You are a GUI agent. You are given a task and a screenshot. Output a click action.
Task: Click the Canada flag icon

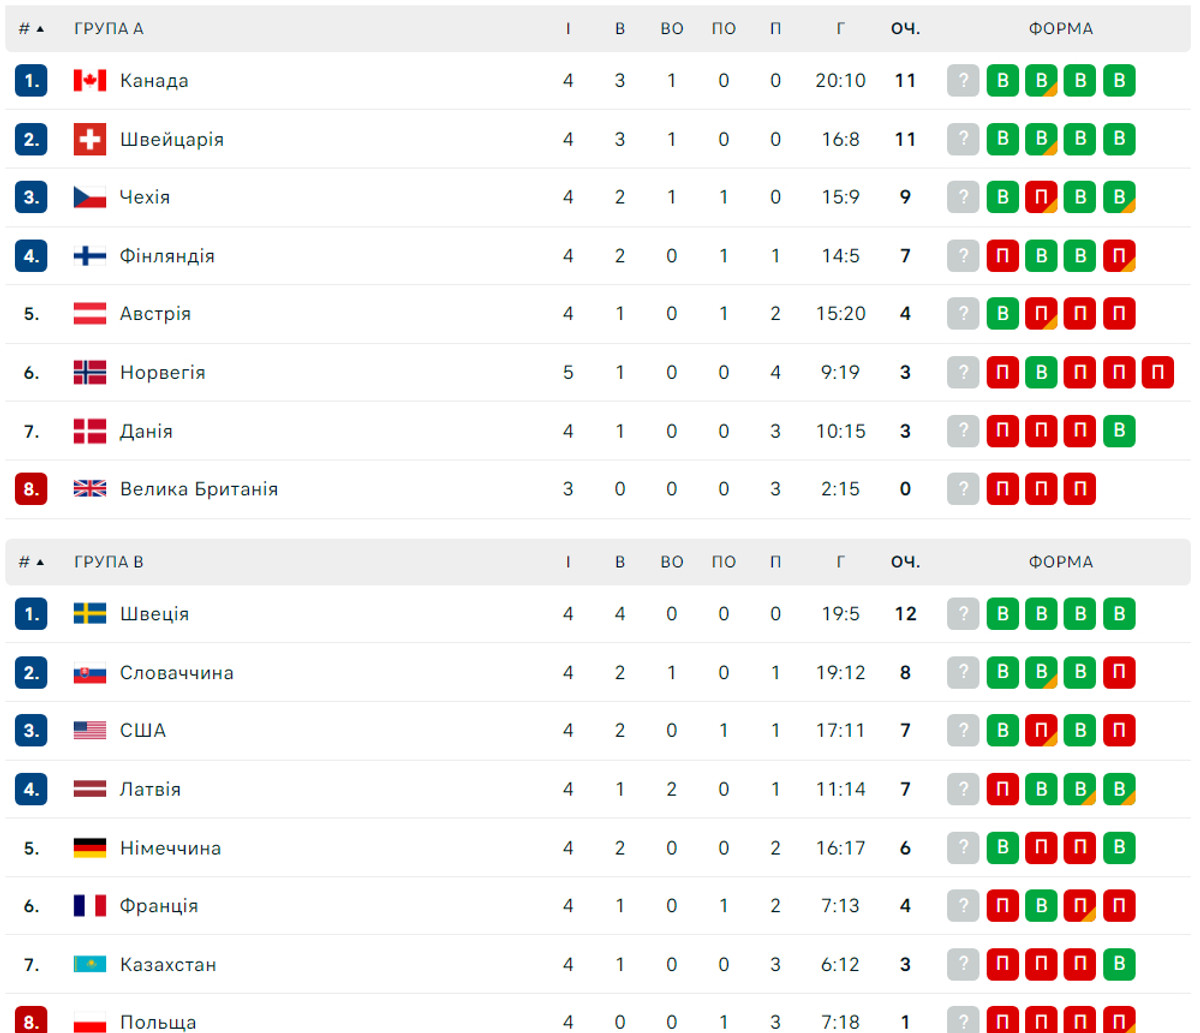coord(90,81)
